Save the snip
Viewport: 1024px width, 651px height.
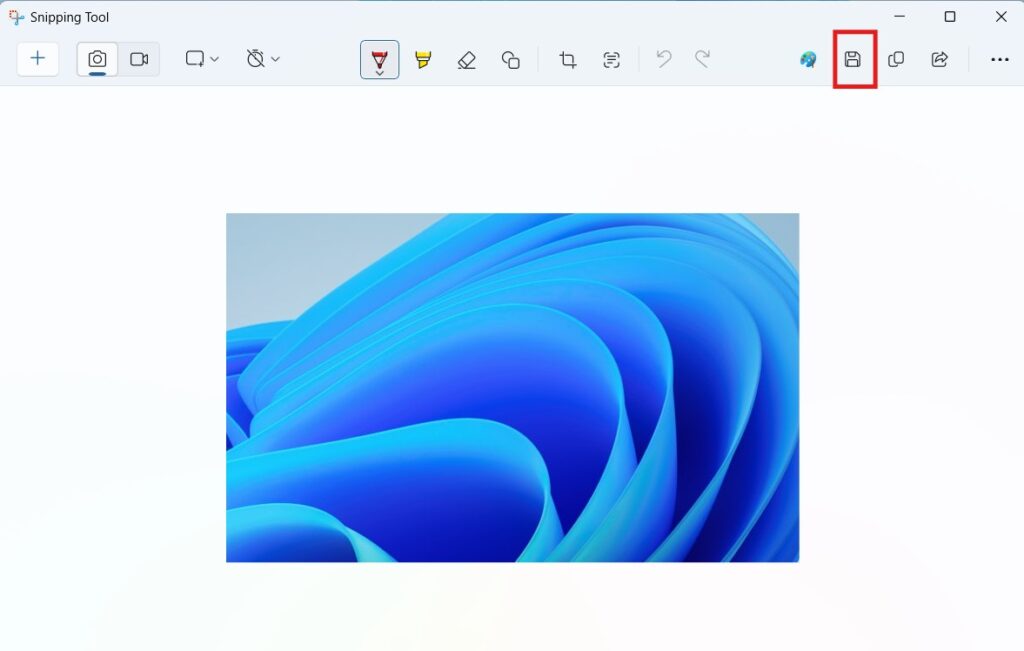(x=852, y=59)
